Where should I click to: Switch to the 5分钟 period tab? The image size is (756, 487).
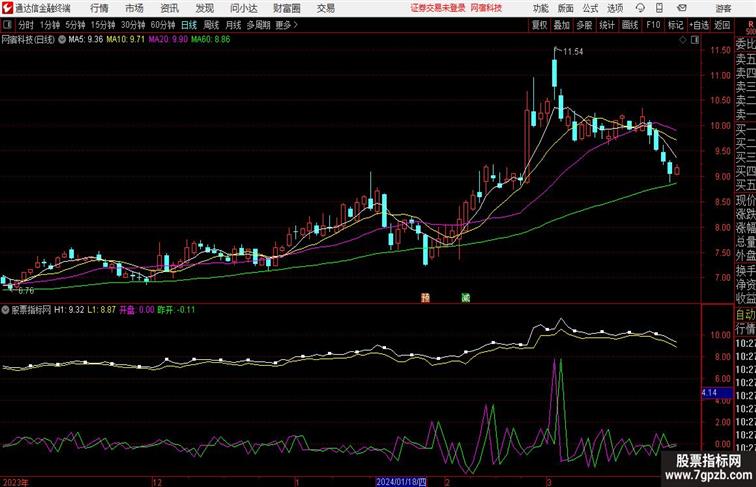pyautogui.click(x=75, y=25)
